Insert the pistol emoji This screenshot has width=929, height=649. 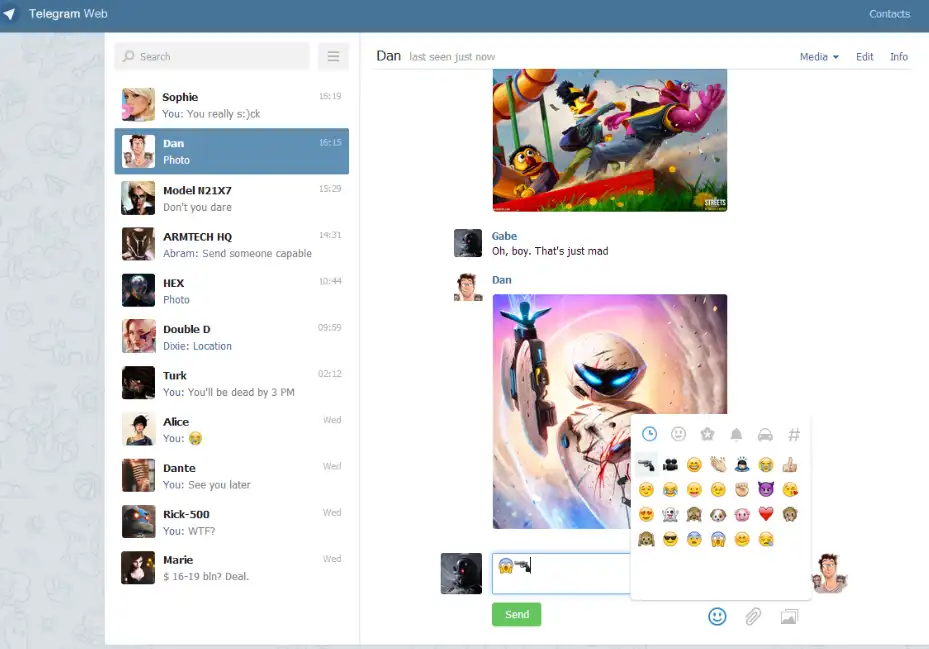(x=646, y=465)
